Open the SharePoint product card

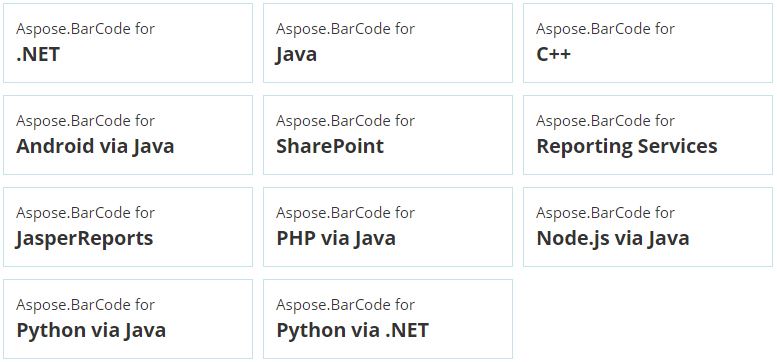pos(388,135)
